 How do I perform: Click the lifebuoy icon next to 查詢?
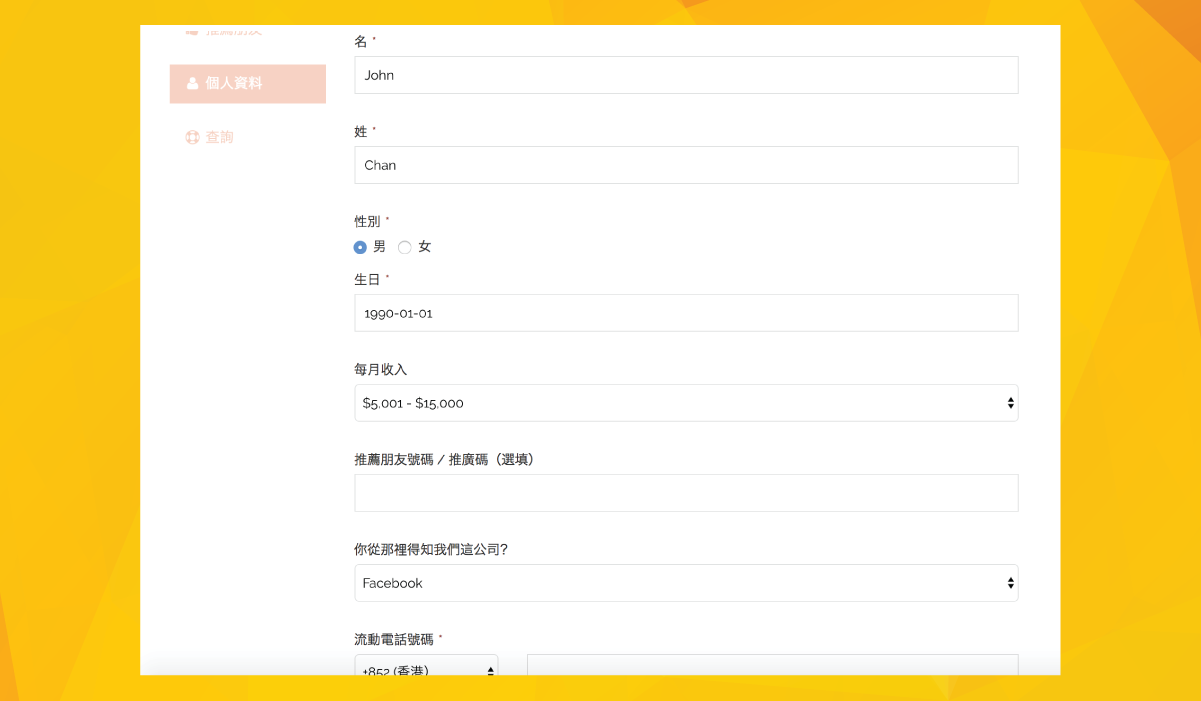point(192,137)
